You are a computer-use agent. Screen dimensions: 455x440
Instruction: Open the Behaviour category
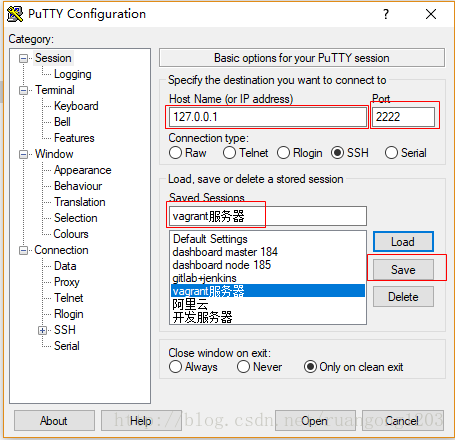pyautogui.click(x=78, y=186)
